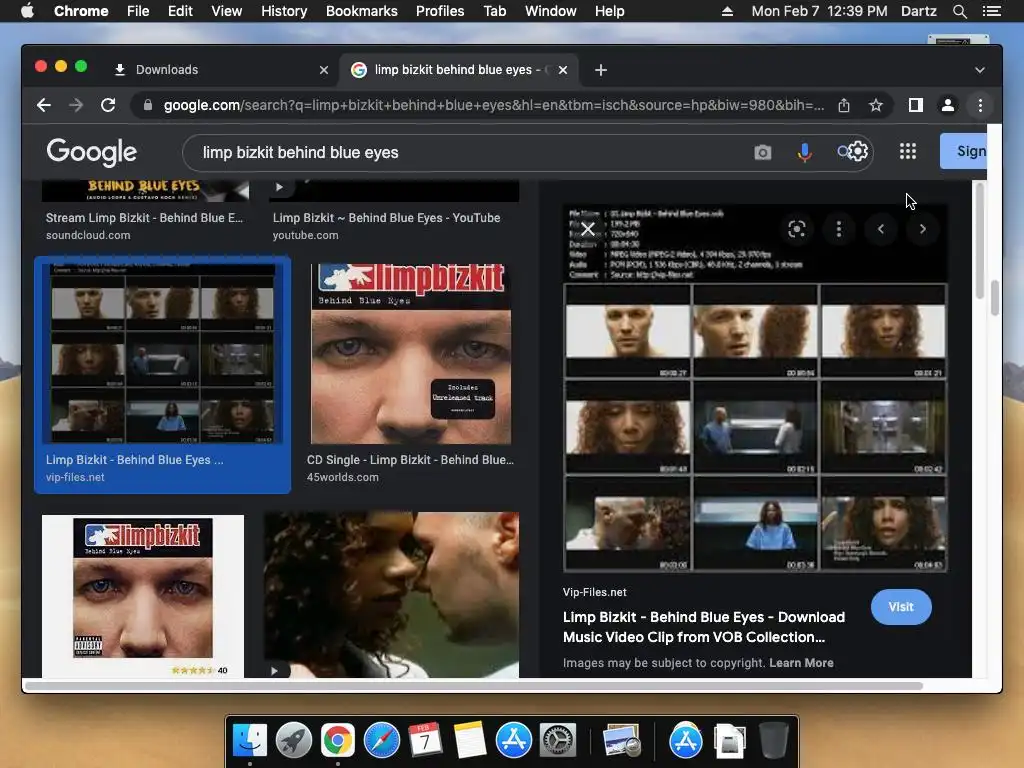Open preview title Limp Bizkit Download Music Video
Image resolution: width=1024 pixels, height=768 pixels.
click(x=703, y=627)
